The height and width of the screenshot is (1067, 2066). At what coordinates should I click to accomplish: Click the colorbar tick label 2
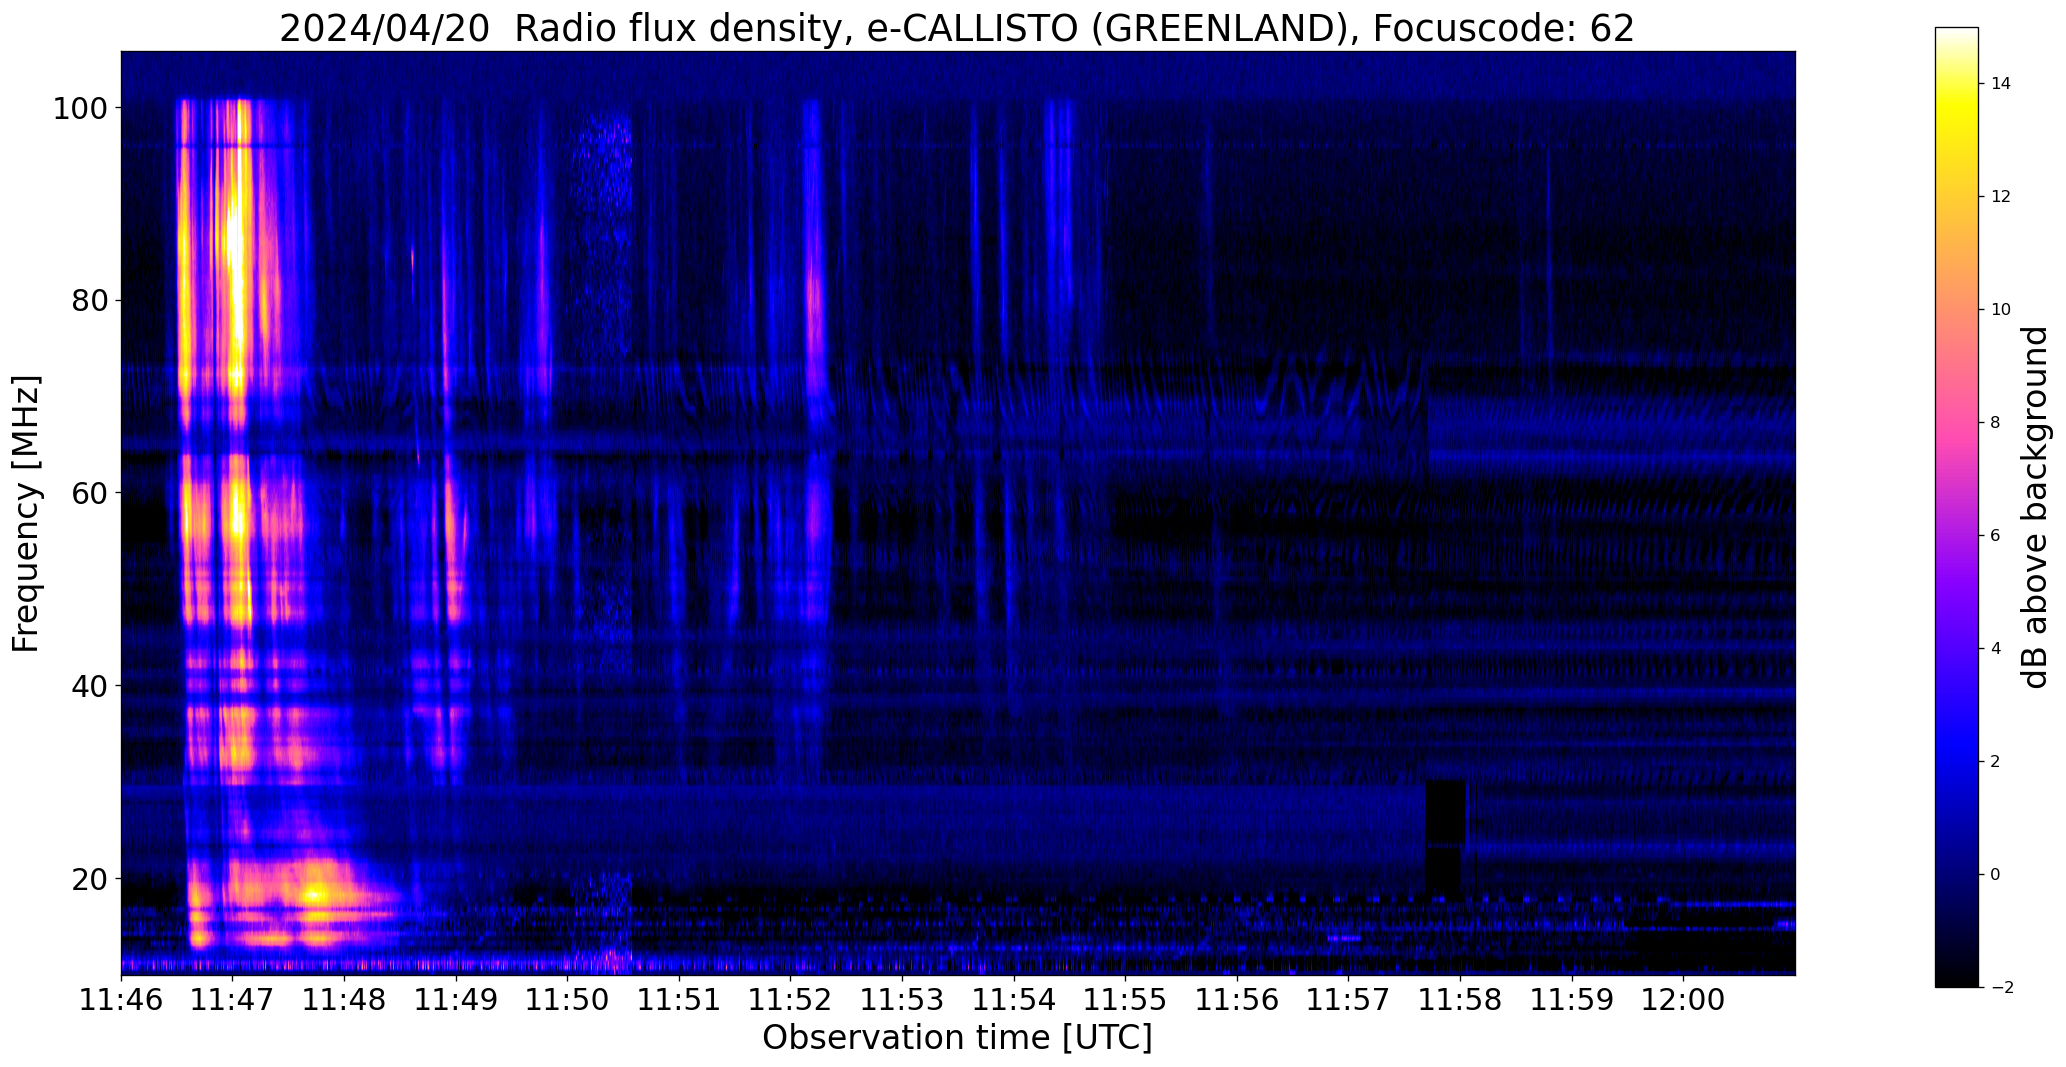coord(1996,762)
